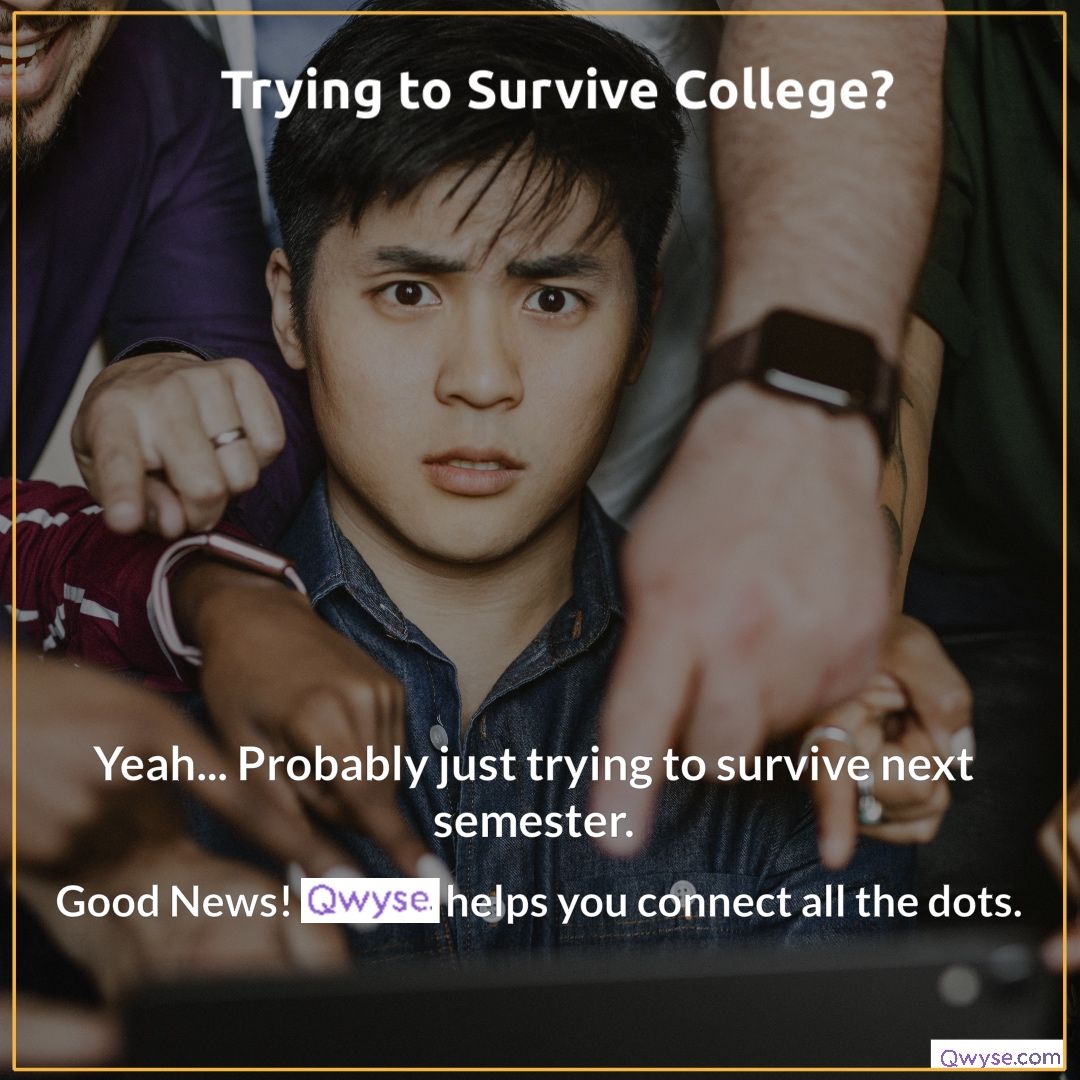This screenshot has width=1080, height=1080.
Task: Click the word semester.
Action: coord(534,821)
